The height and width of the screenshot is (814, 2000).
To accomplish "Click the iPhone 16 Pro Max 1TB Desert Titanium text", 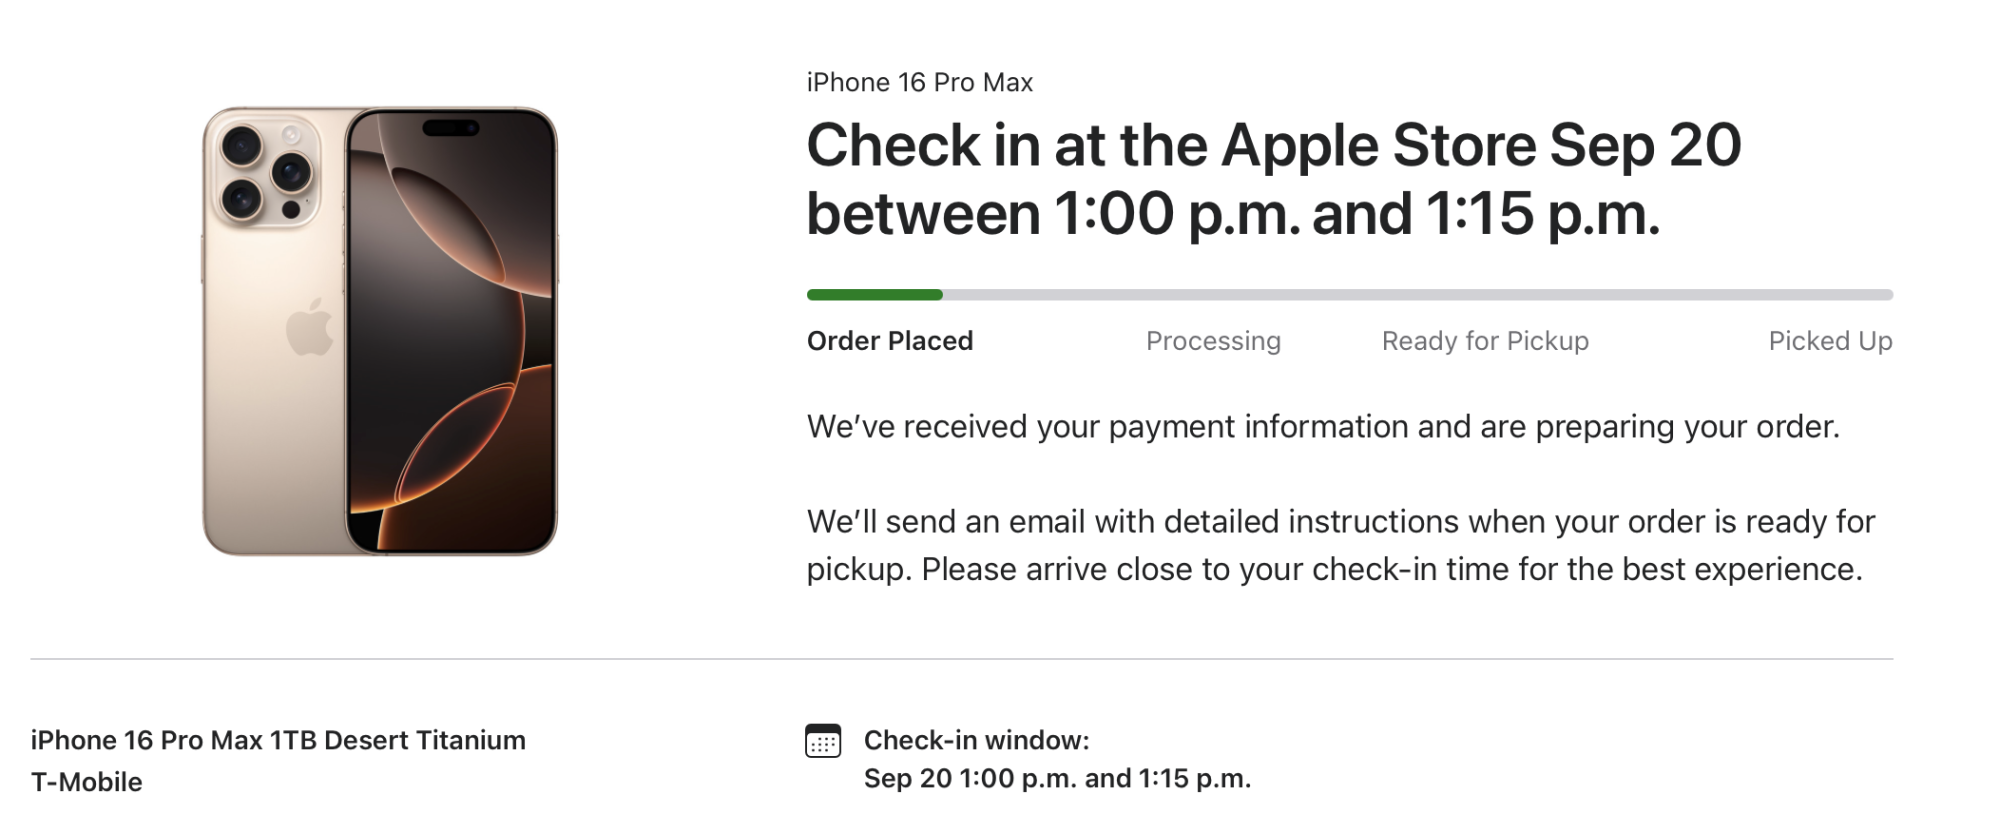I will coord(278,740).
